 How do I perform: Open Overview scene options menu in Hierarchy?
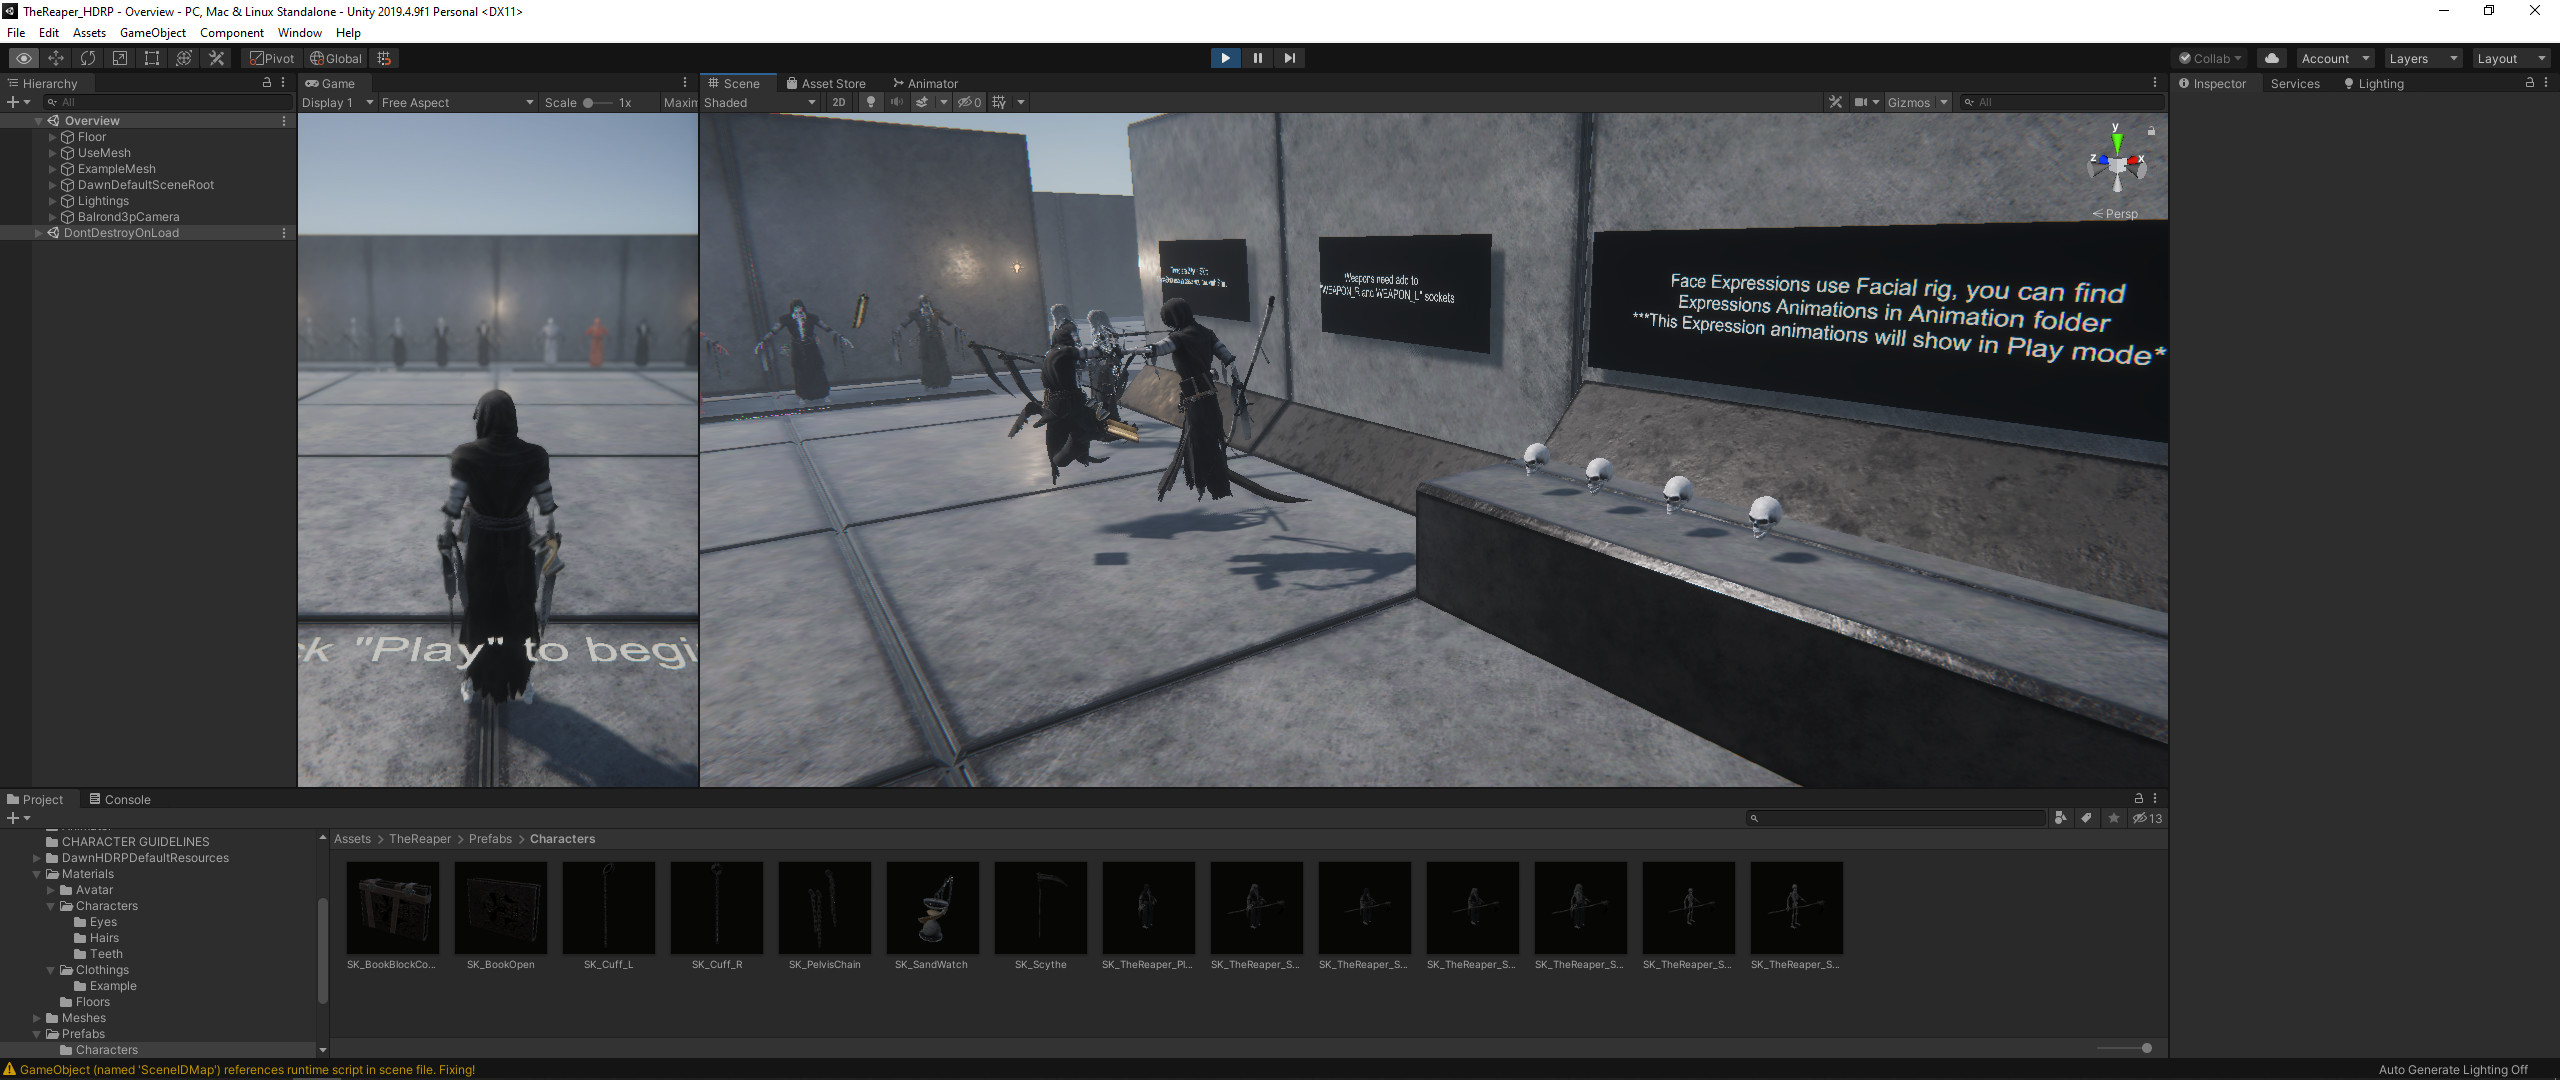pyautogui.click(x=284, y=121)
